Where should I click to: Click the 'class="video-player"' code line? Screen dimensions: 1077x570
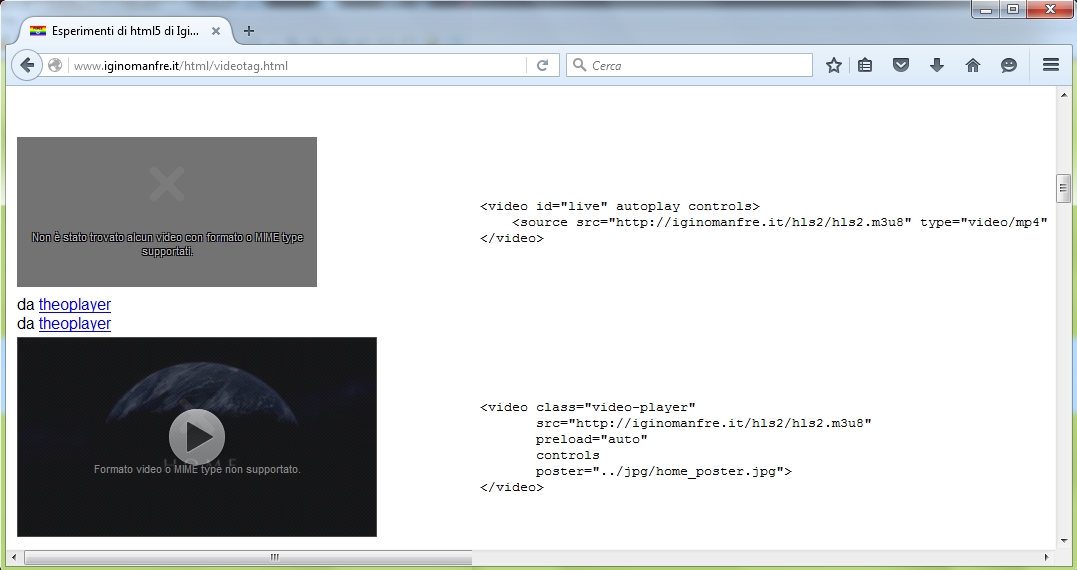coord(588,407)
